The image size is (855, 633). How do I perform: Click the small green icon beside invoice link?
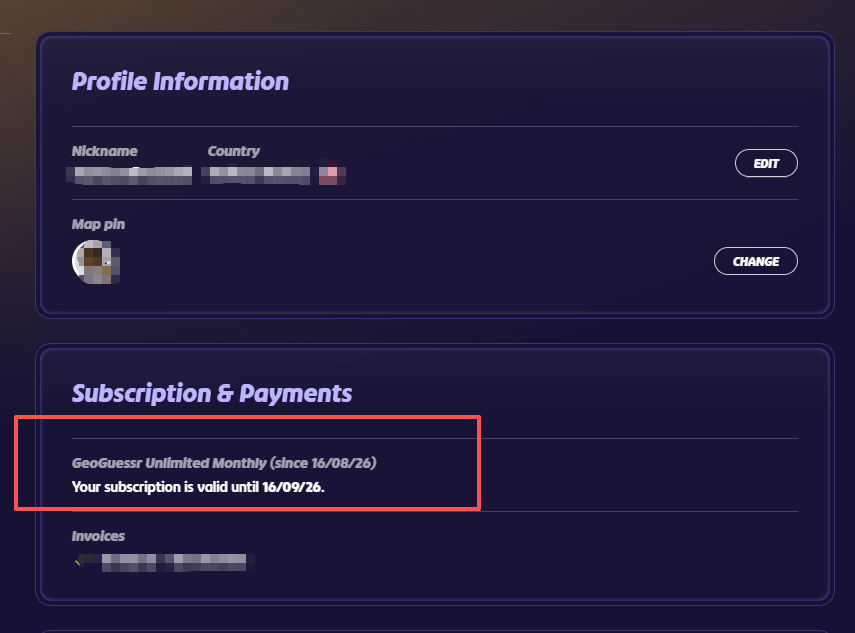coord(77,562)
